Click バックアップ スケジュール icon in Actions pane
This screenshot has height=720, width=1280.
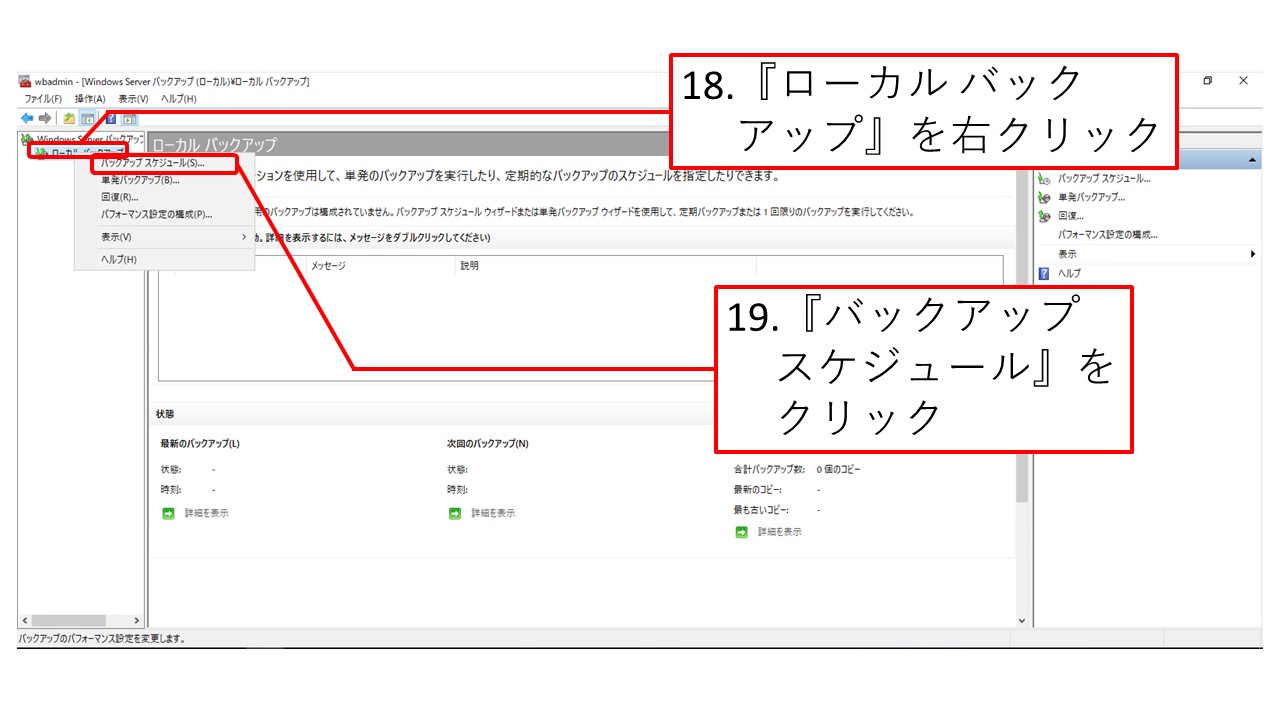pos(1044,179)
